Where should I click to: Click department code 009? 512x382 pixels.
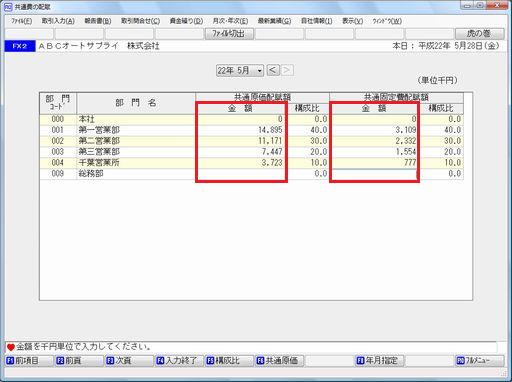click(x=58, y=174)
